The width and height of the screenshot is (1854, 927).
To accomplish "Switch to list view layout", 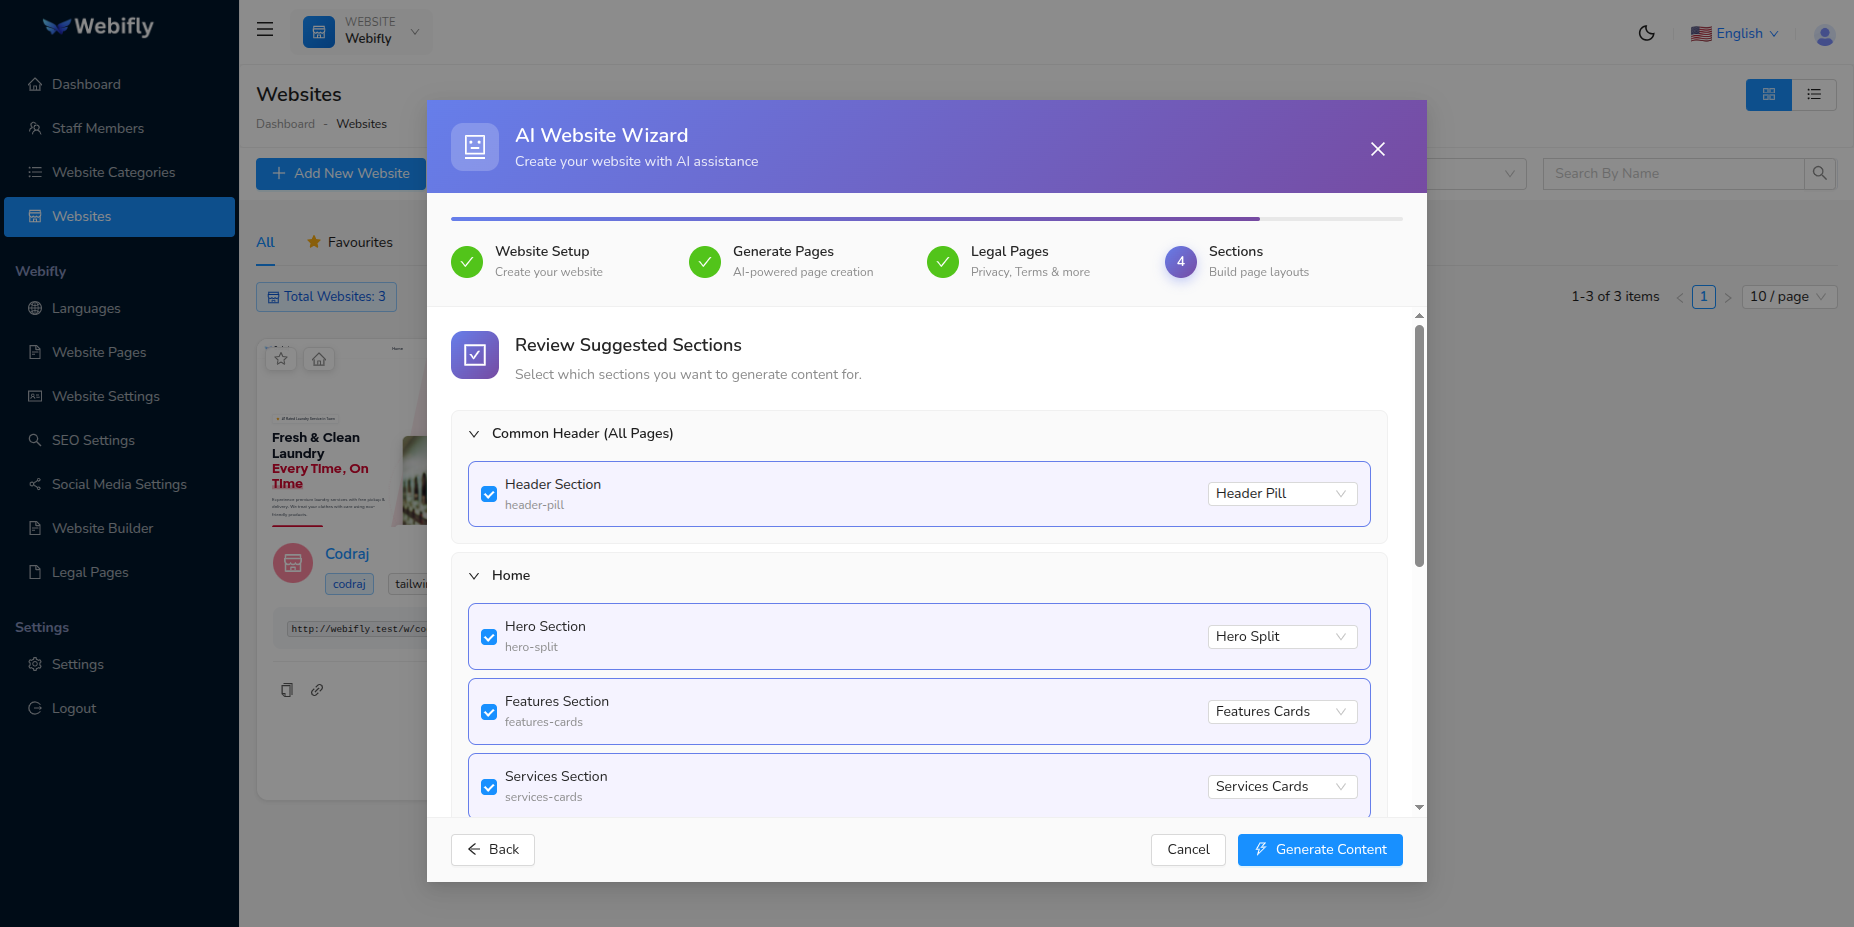I will tap(1813, 94).
